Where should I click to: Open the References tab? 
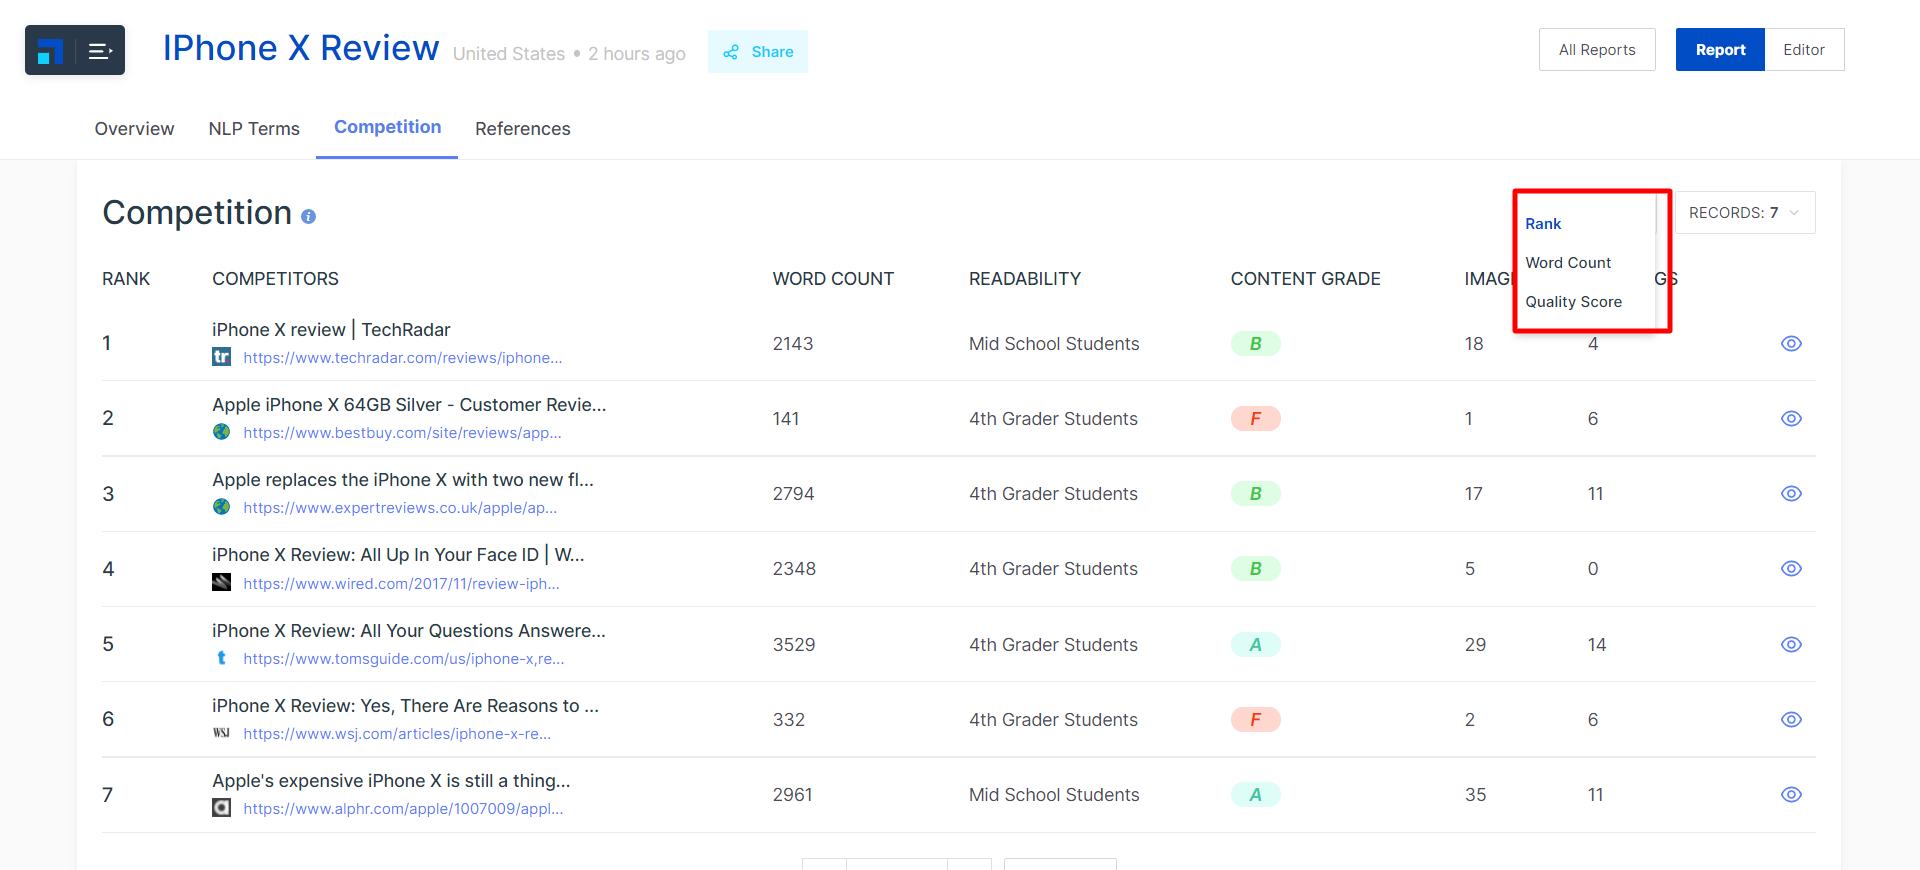[523, 129]
